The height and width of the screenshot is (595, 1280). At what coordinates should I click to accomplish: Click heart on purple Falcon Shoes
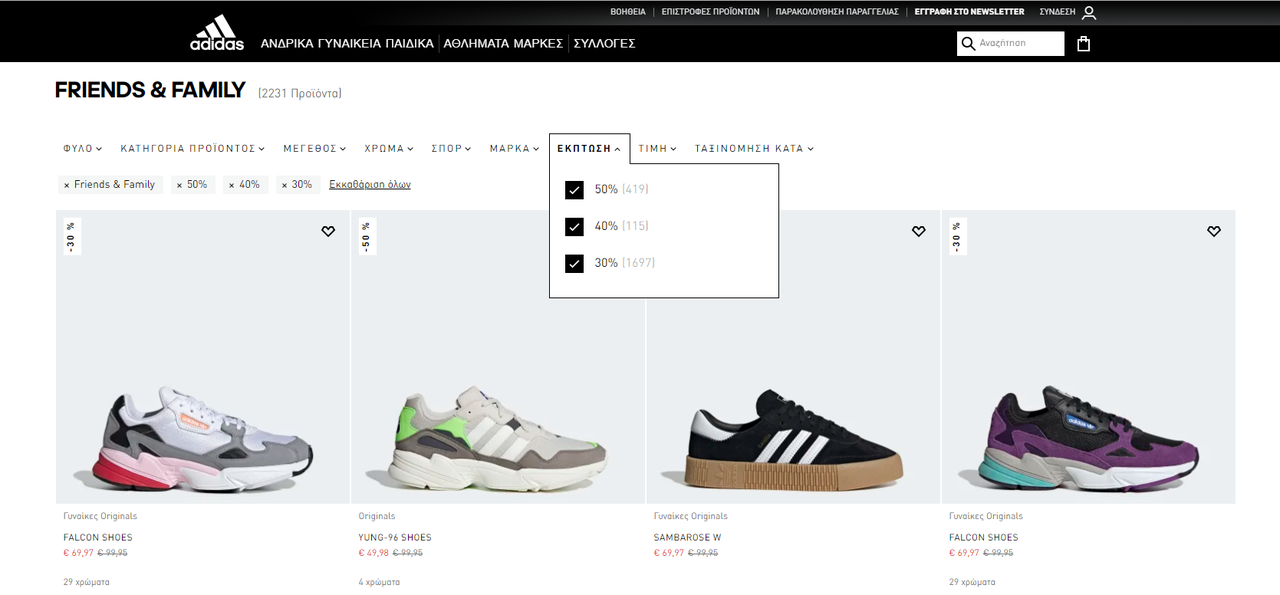pyautogui.click(x=1214, y=231)
